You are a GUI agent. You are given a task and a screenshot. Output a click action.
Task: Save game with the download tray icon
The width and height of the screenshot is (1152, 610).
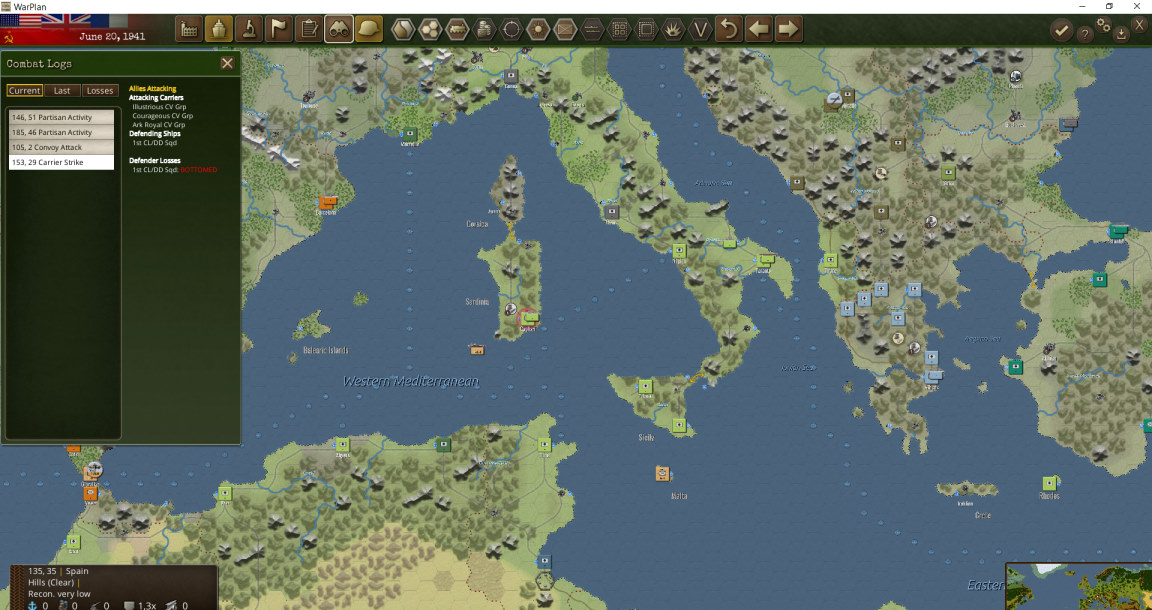(x=1121, y=34)
